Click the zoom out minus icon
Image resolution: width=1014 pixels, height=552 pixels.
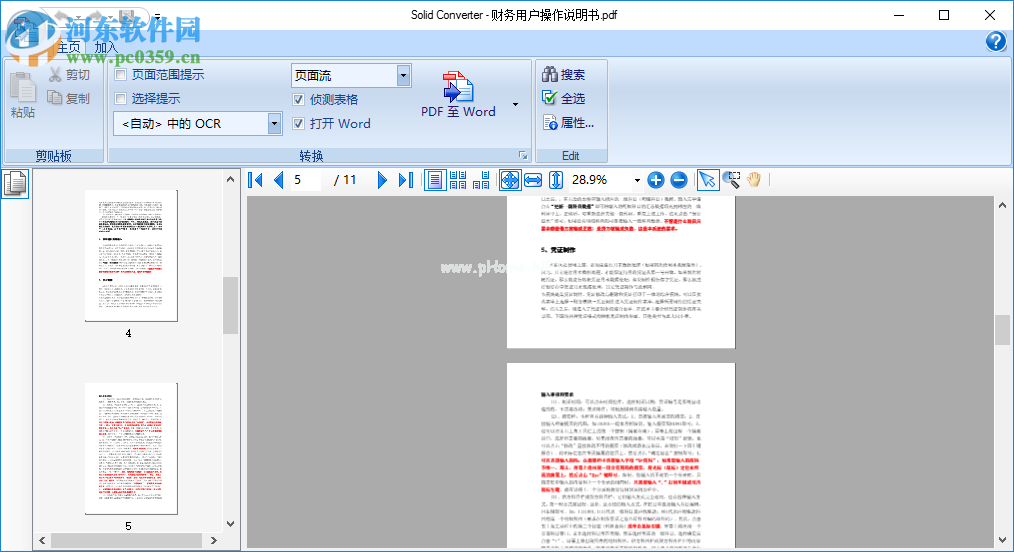tap(678, 180)
